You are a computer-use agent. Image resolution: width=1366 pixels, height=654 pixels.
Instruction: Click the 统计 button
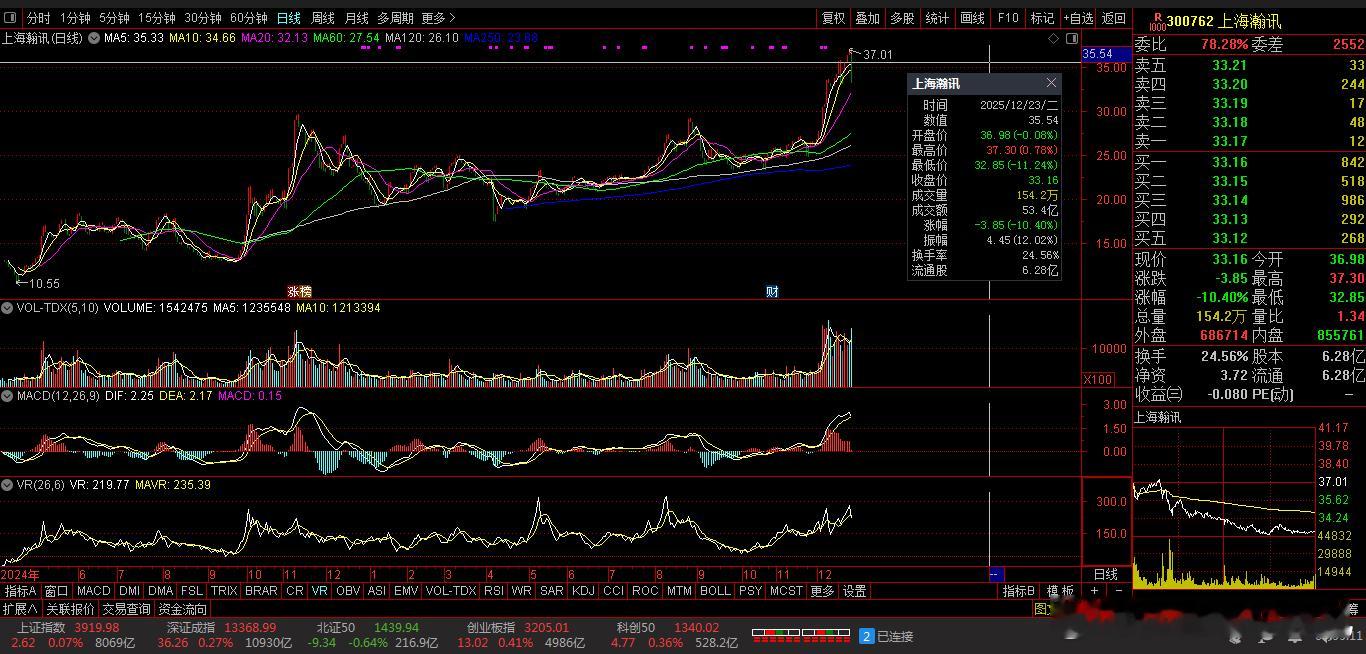[x=938, y=18]
